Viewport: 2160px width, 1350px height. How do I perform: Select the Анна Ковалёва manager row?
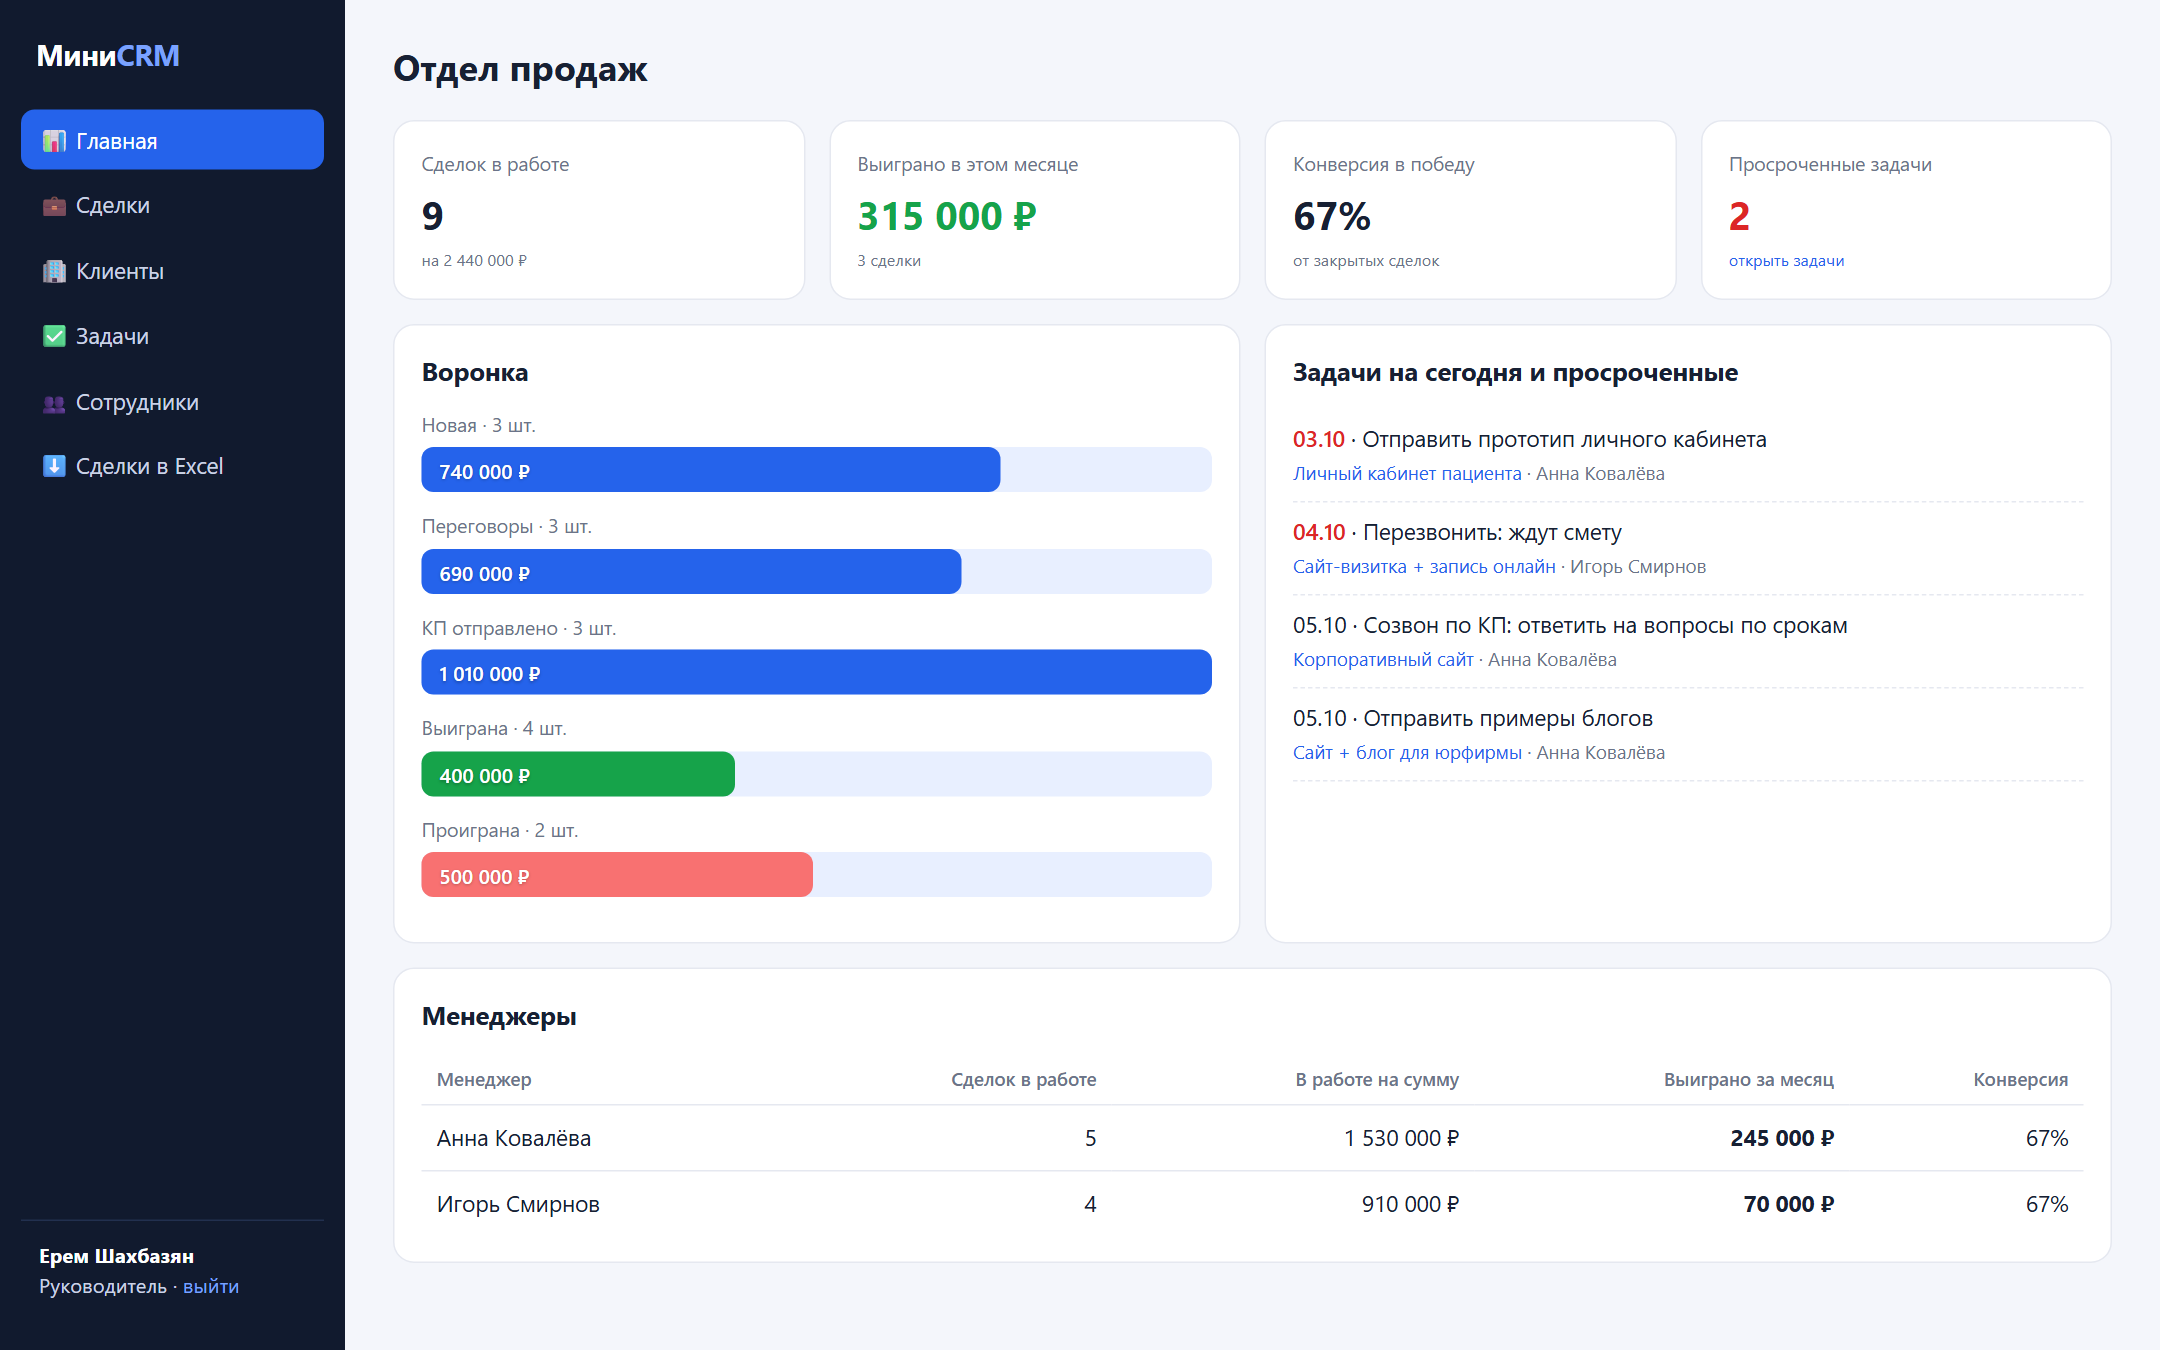point(1252,1138)
